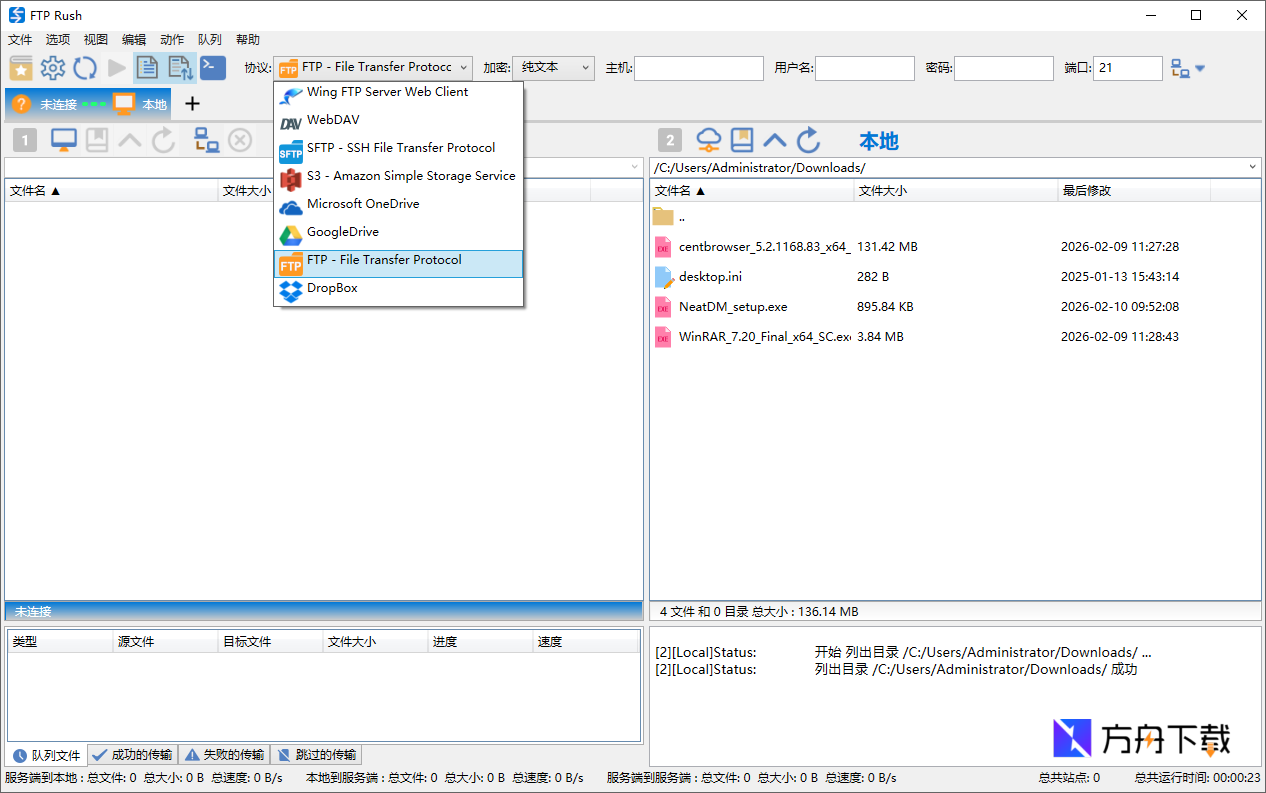Open the bookmarks star icon in main toolbar
This screenshot has height=793, width=1266.
tap(21, 68)
